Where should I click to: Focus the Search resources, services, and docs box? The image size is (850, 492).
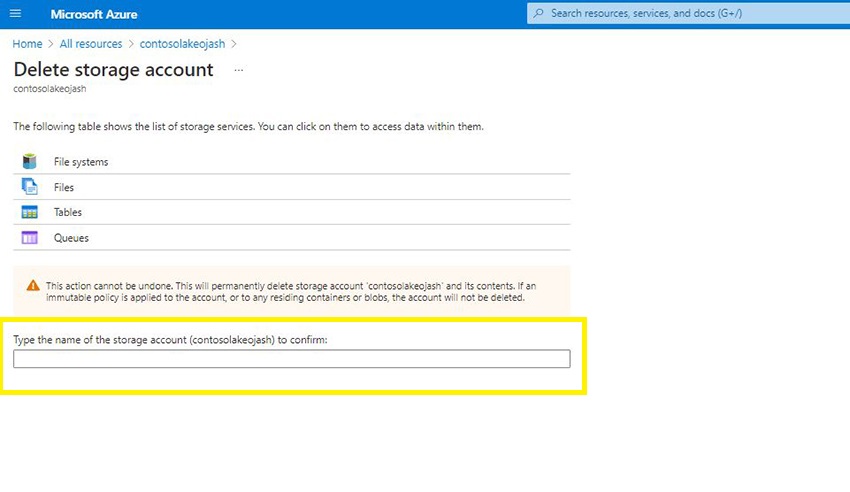pos(688,14)
